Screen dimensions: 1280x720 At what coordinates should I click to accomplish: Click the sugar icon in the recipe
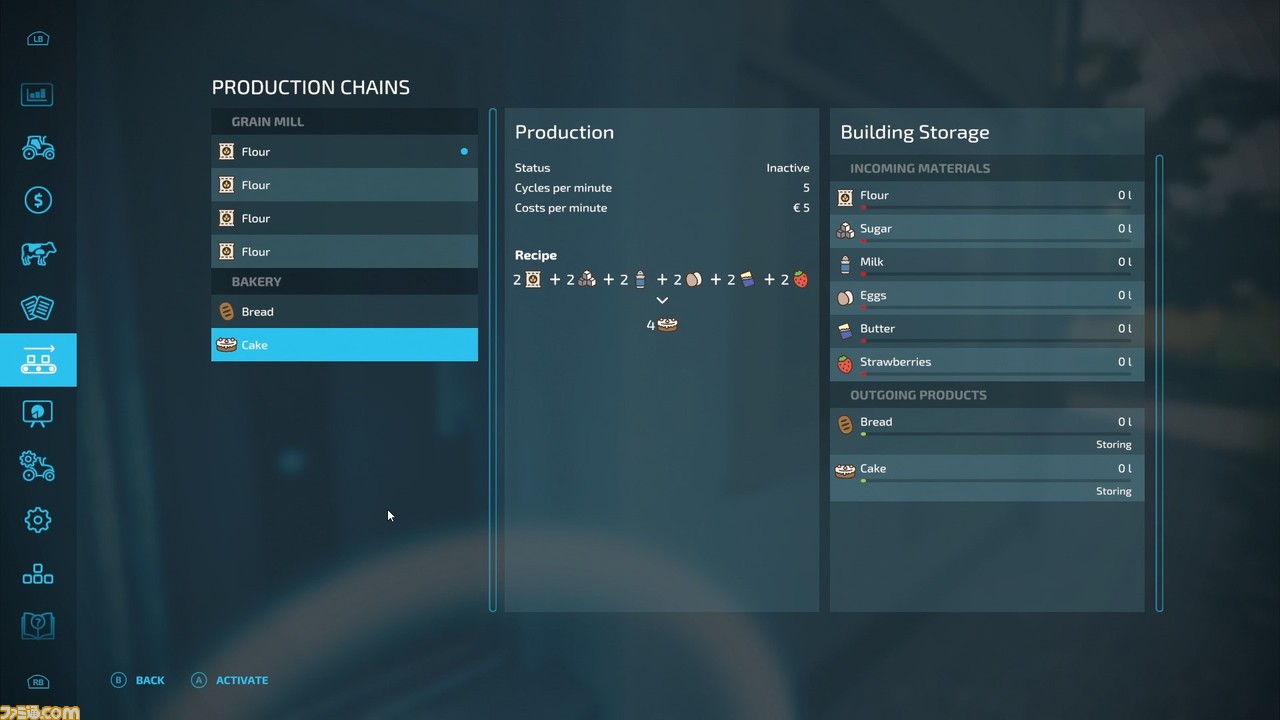[587, 280]
